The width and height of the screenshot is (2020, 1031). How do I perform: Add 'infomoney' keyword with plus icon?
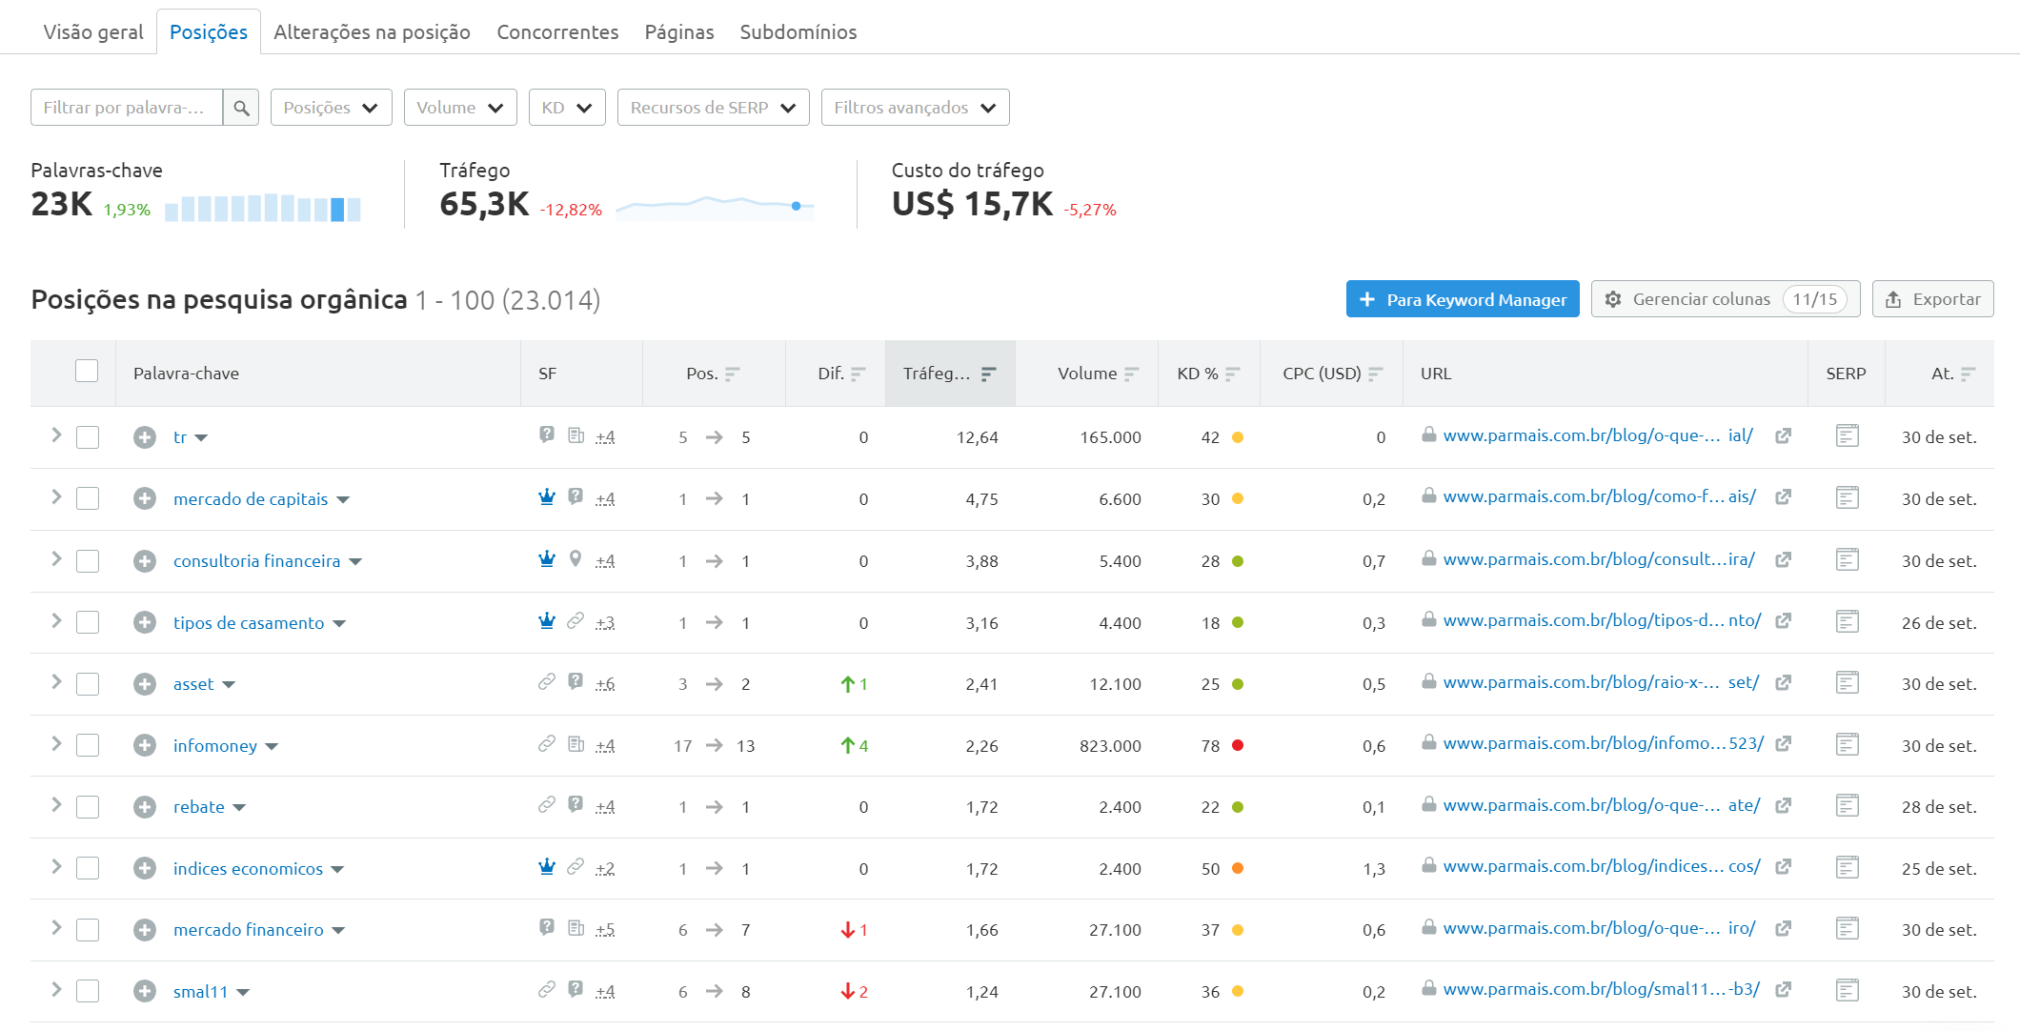coord(145,745)
